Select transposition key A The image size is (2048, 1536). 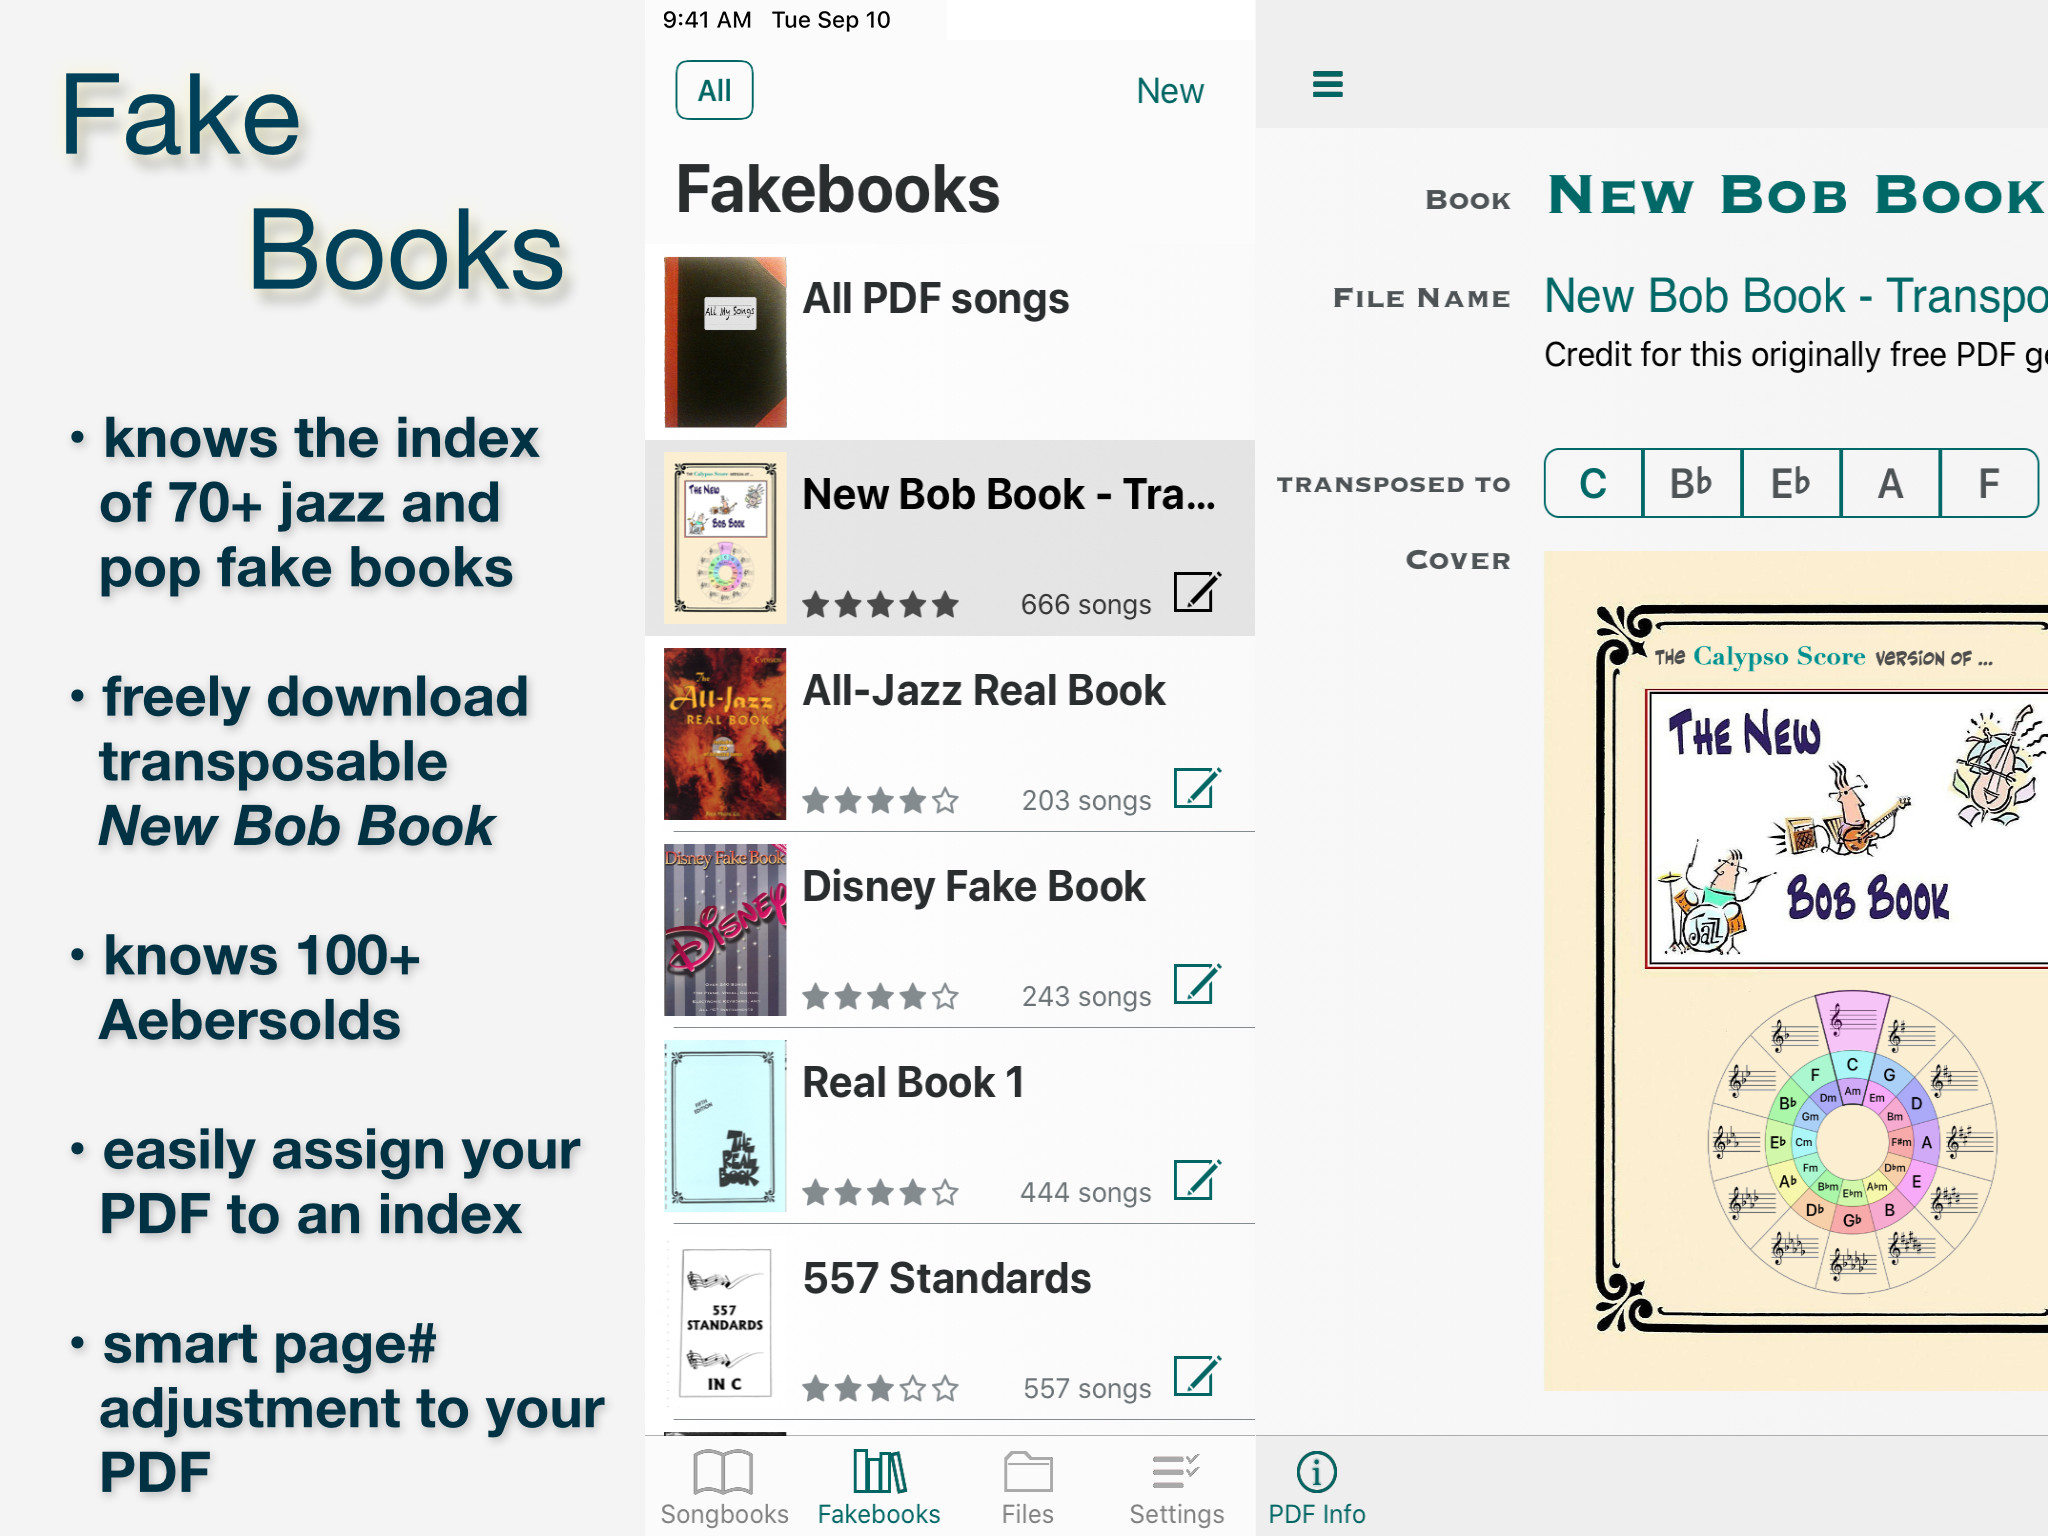point(1890,483)
